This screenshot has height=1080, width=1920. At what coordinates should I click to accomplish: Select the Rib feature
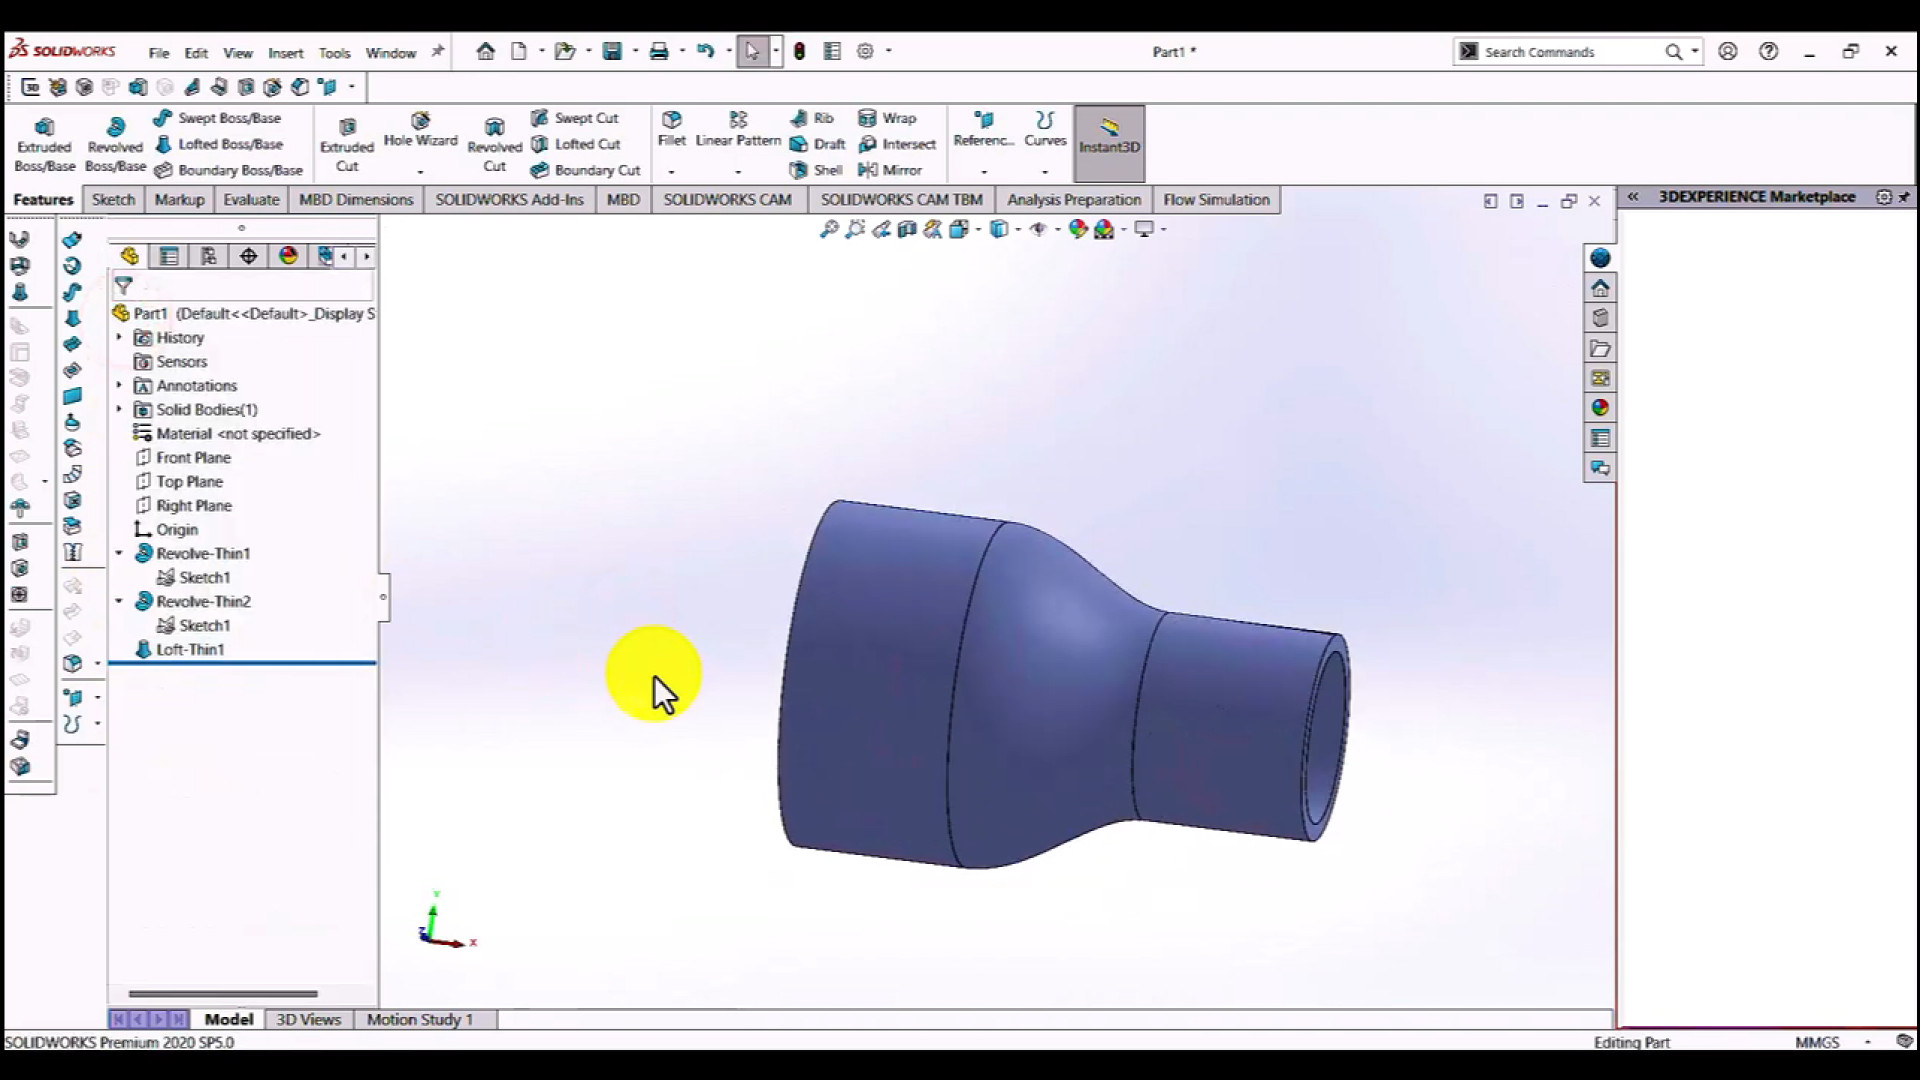[x=812, y=118]
